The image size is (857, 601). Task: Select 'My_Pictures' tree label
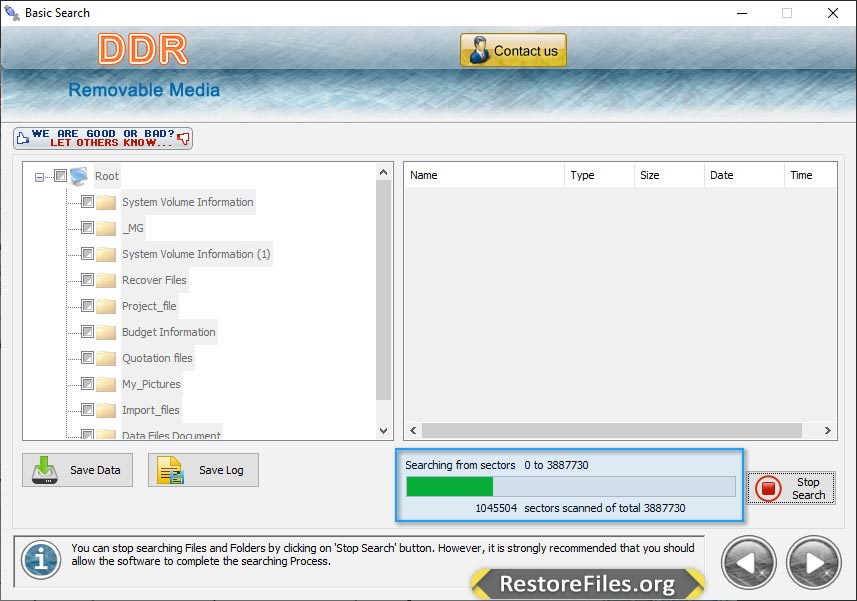151,384
